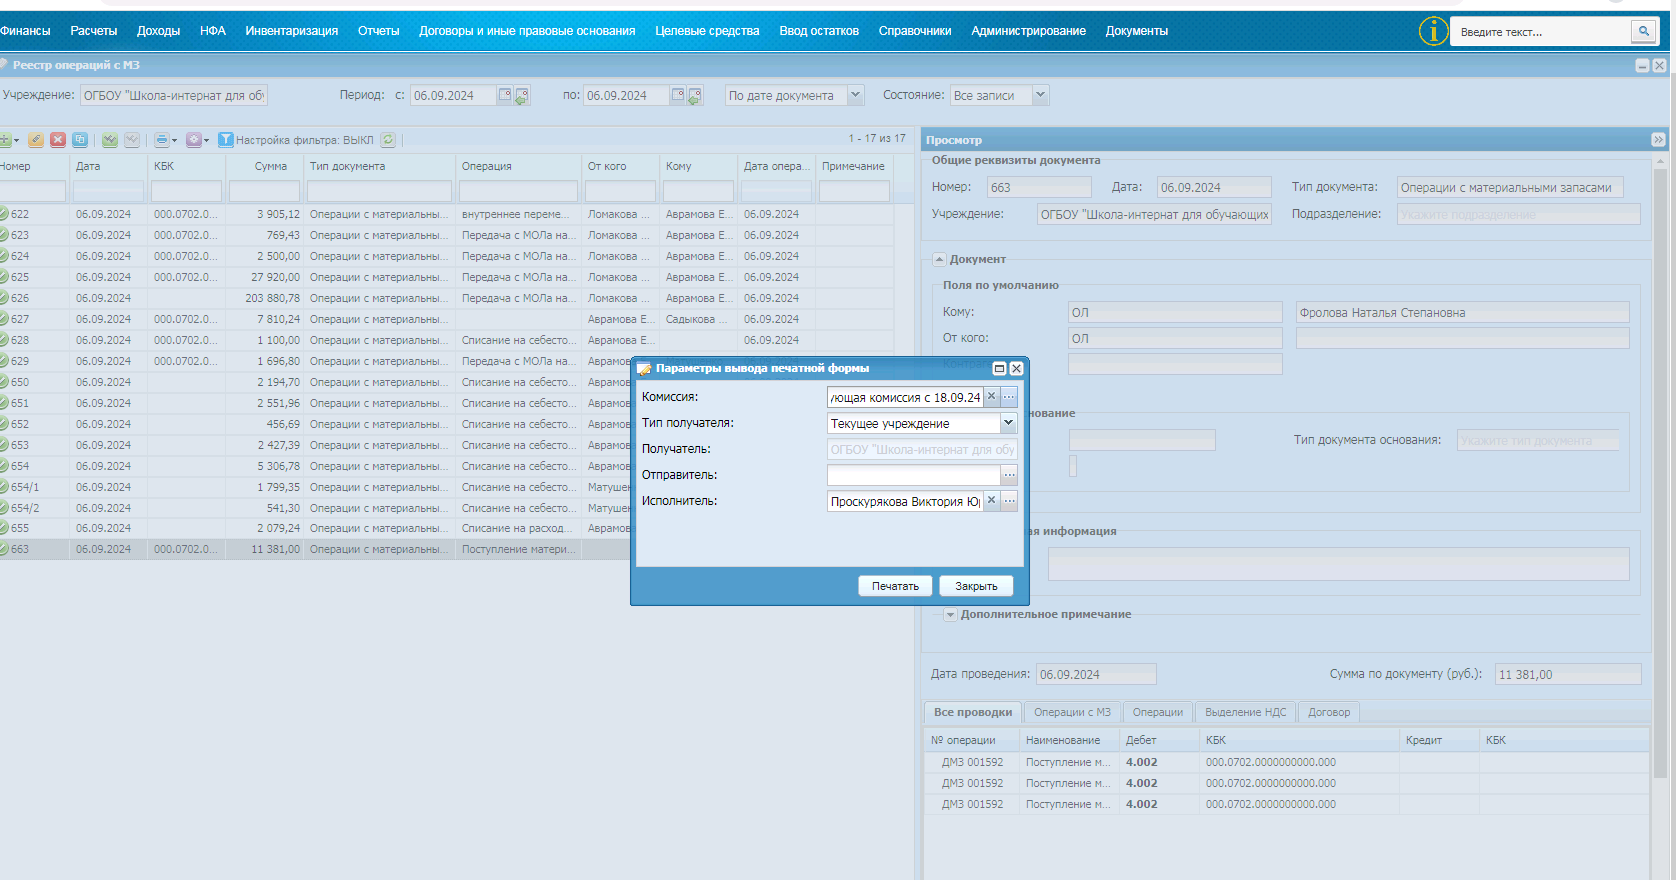Image resolution: width=1676 pixels, height=880 pixels.
Task: Switch to the Операции с МЗ tab
Action: 1072,712
